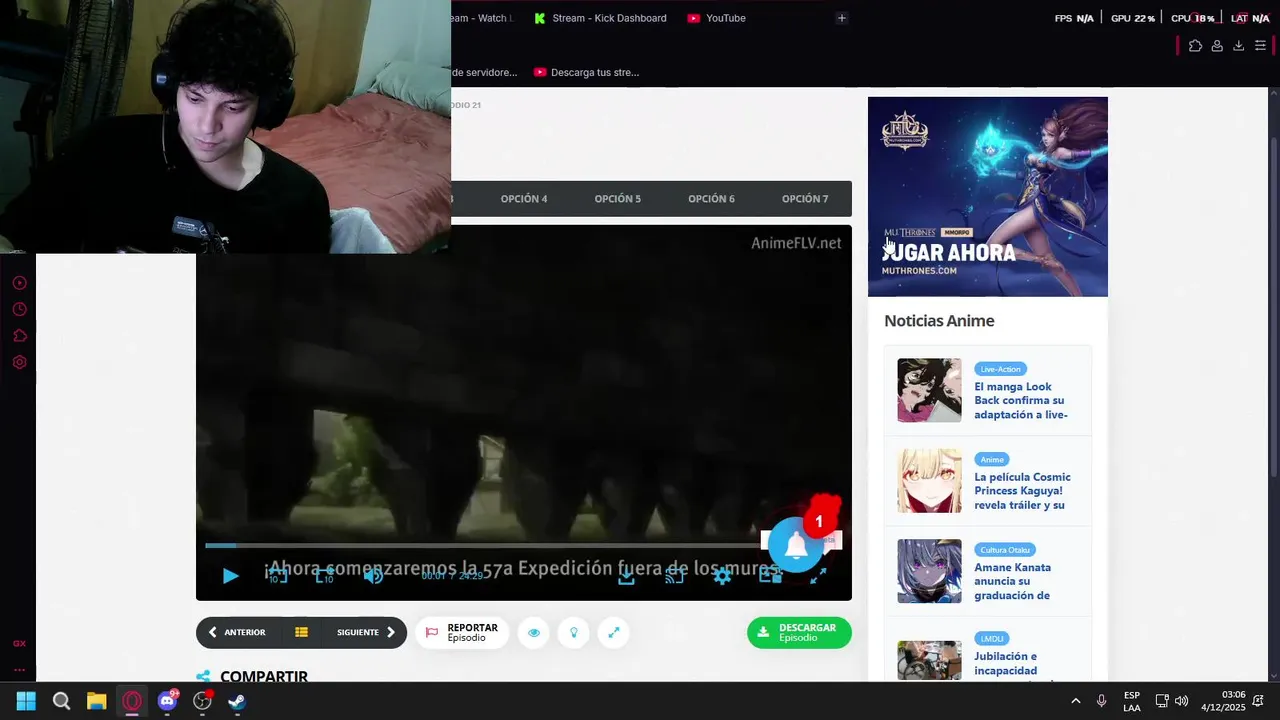
Task: Click the microphone tray icon
Action: 1101,701
